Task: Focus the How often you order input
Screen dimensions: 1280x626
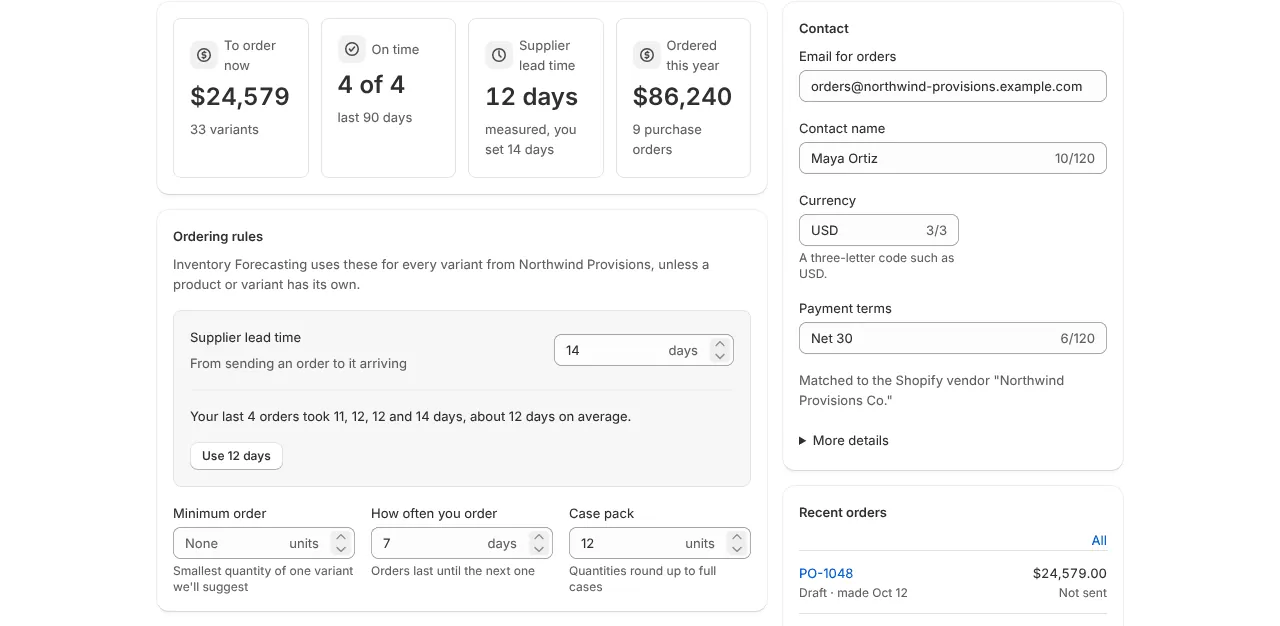Action: pos(462,543)
